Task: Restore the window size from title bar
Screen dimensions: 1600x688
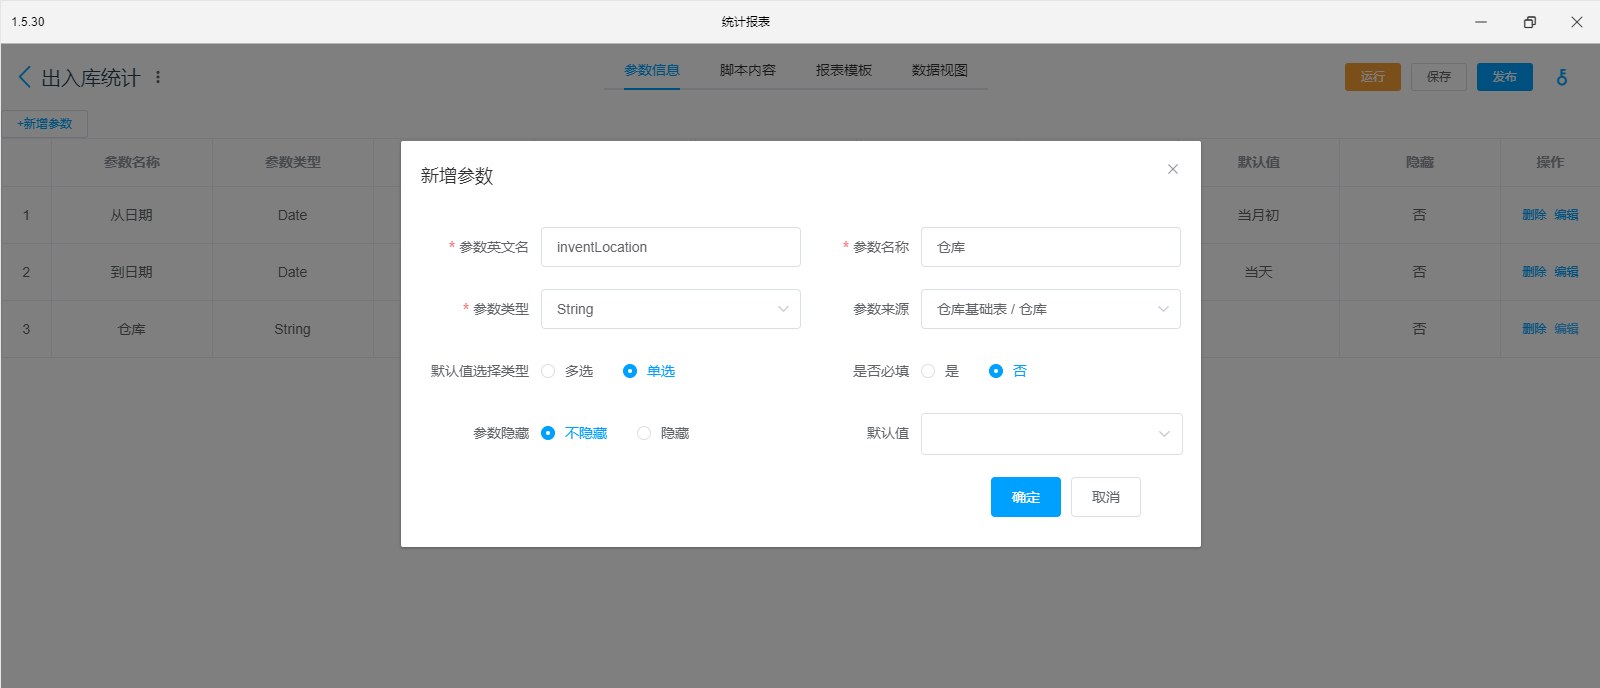Action: point(1529,22)
